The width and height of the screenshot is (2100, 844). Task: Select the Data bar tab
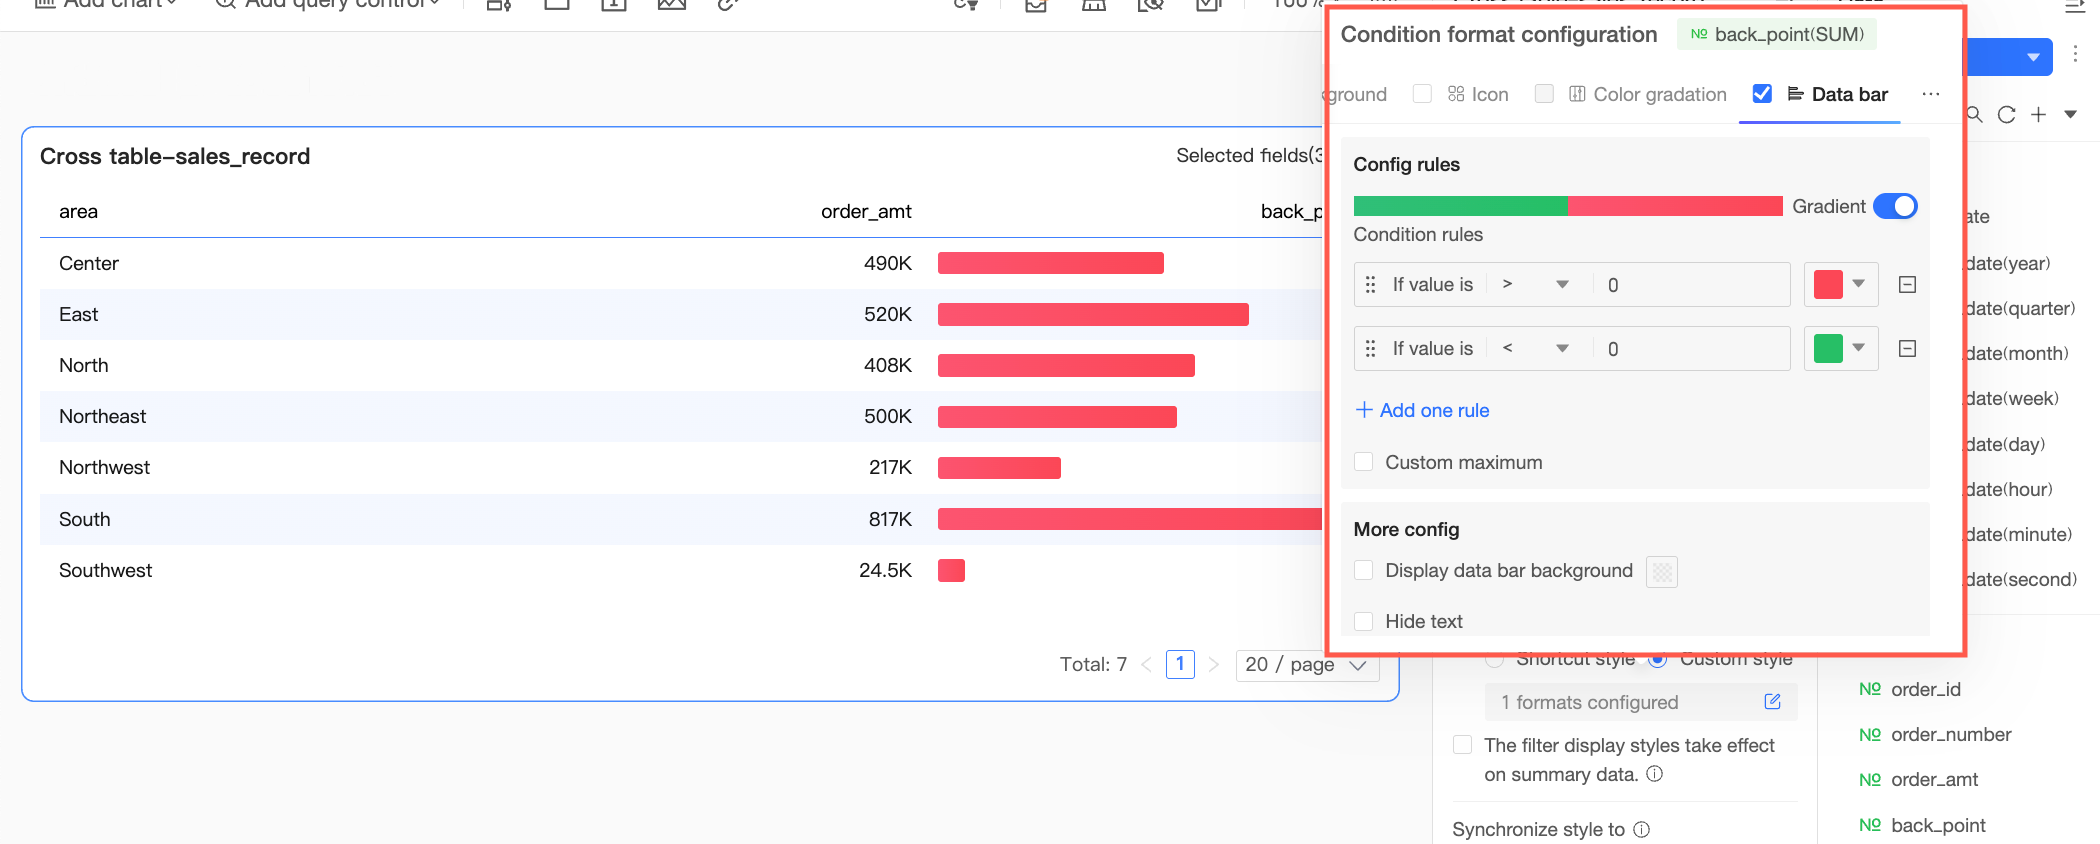1838,94
